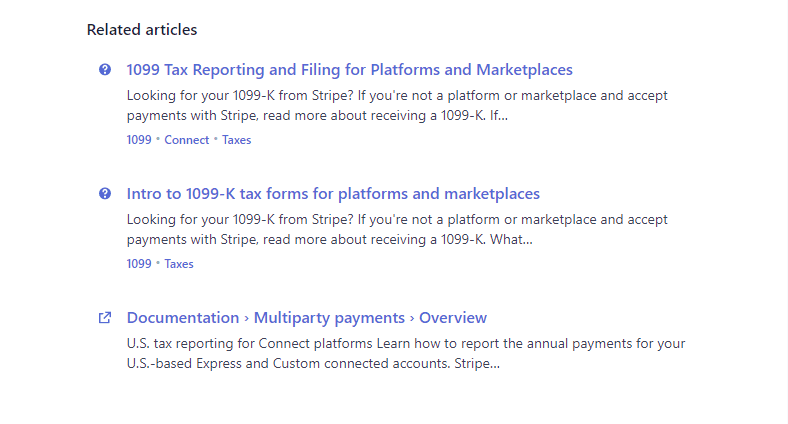
Task: Click the 'U.S. tax reporting for Connect platforms' description
Action: [x=406, y=353]
